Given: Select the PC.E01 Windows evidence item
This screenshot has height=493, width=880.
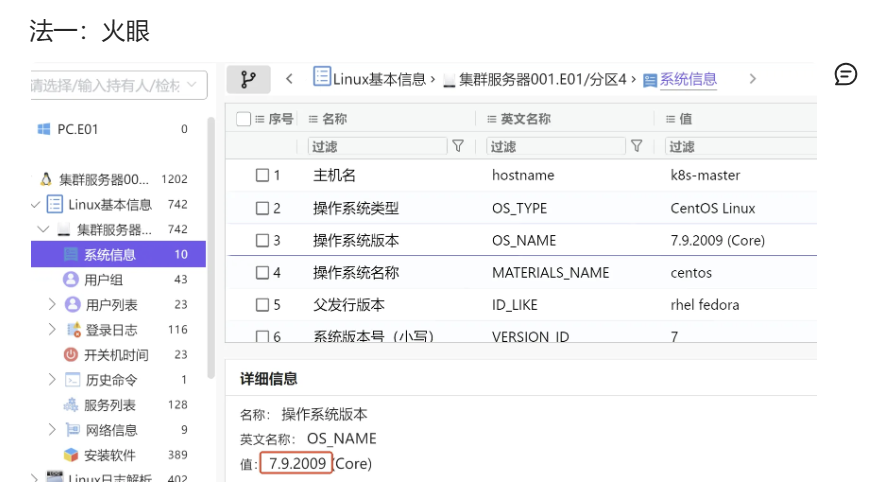Looking at the screenshot, I should (x=77, y=129).
